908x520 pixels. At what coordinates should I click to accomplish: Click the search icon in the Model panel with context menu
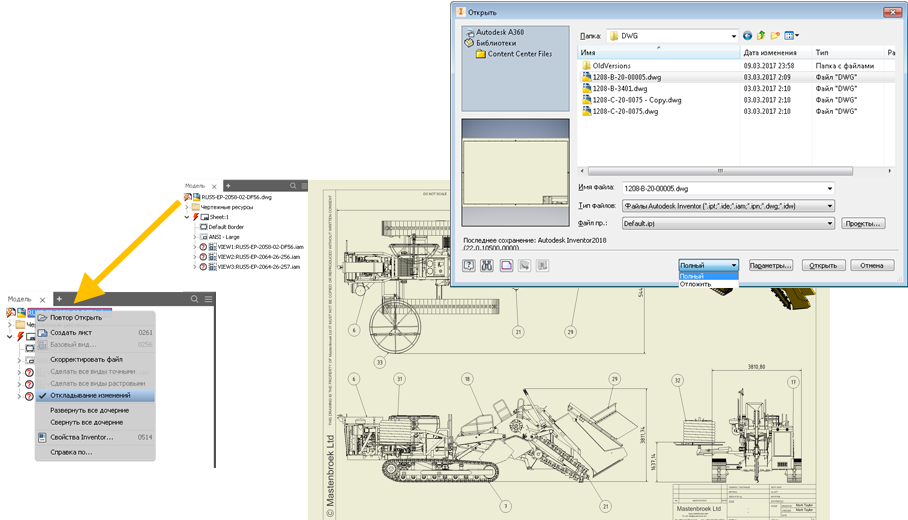click(195, 299)
